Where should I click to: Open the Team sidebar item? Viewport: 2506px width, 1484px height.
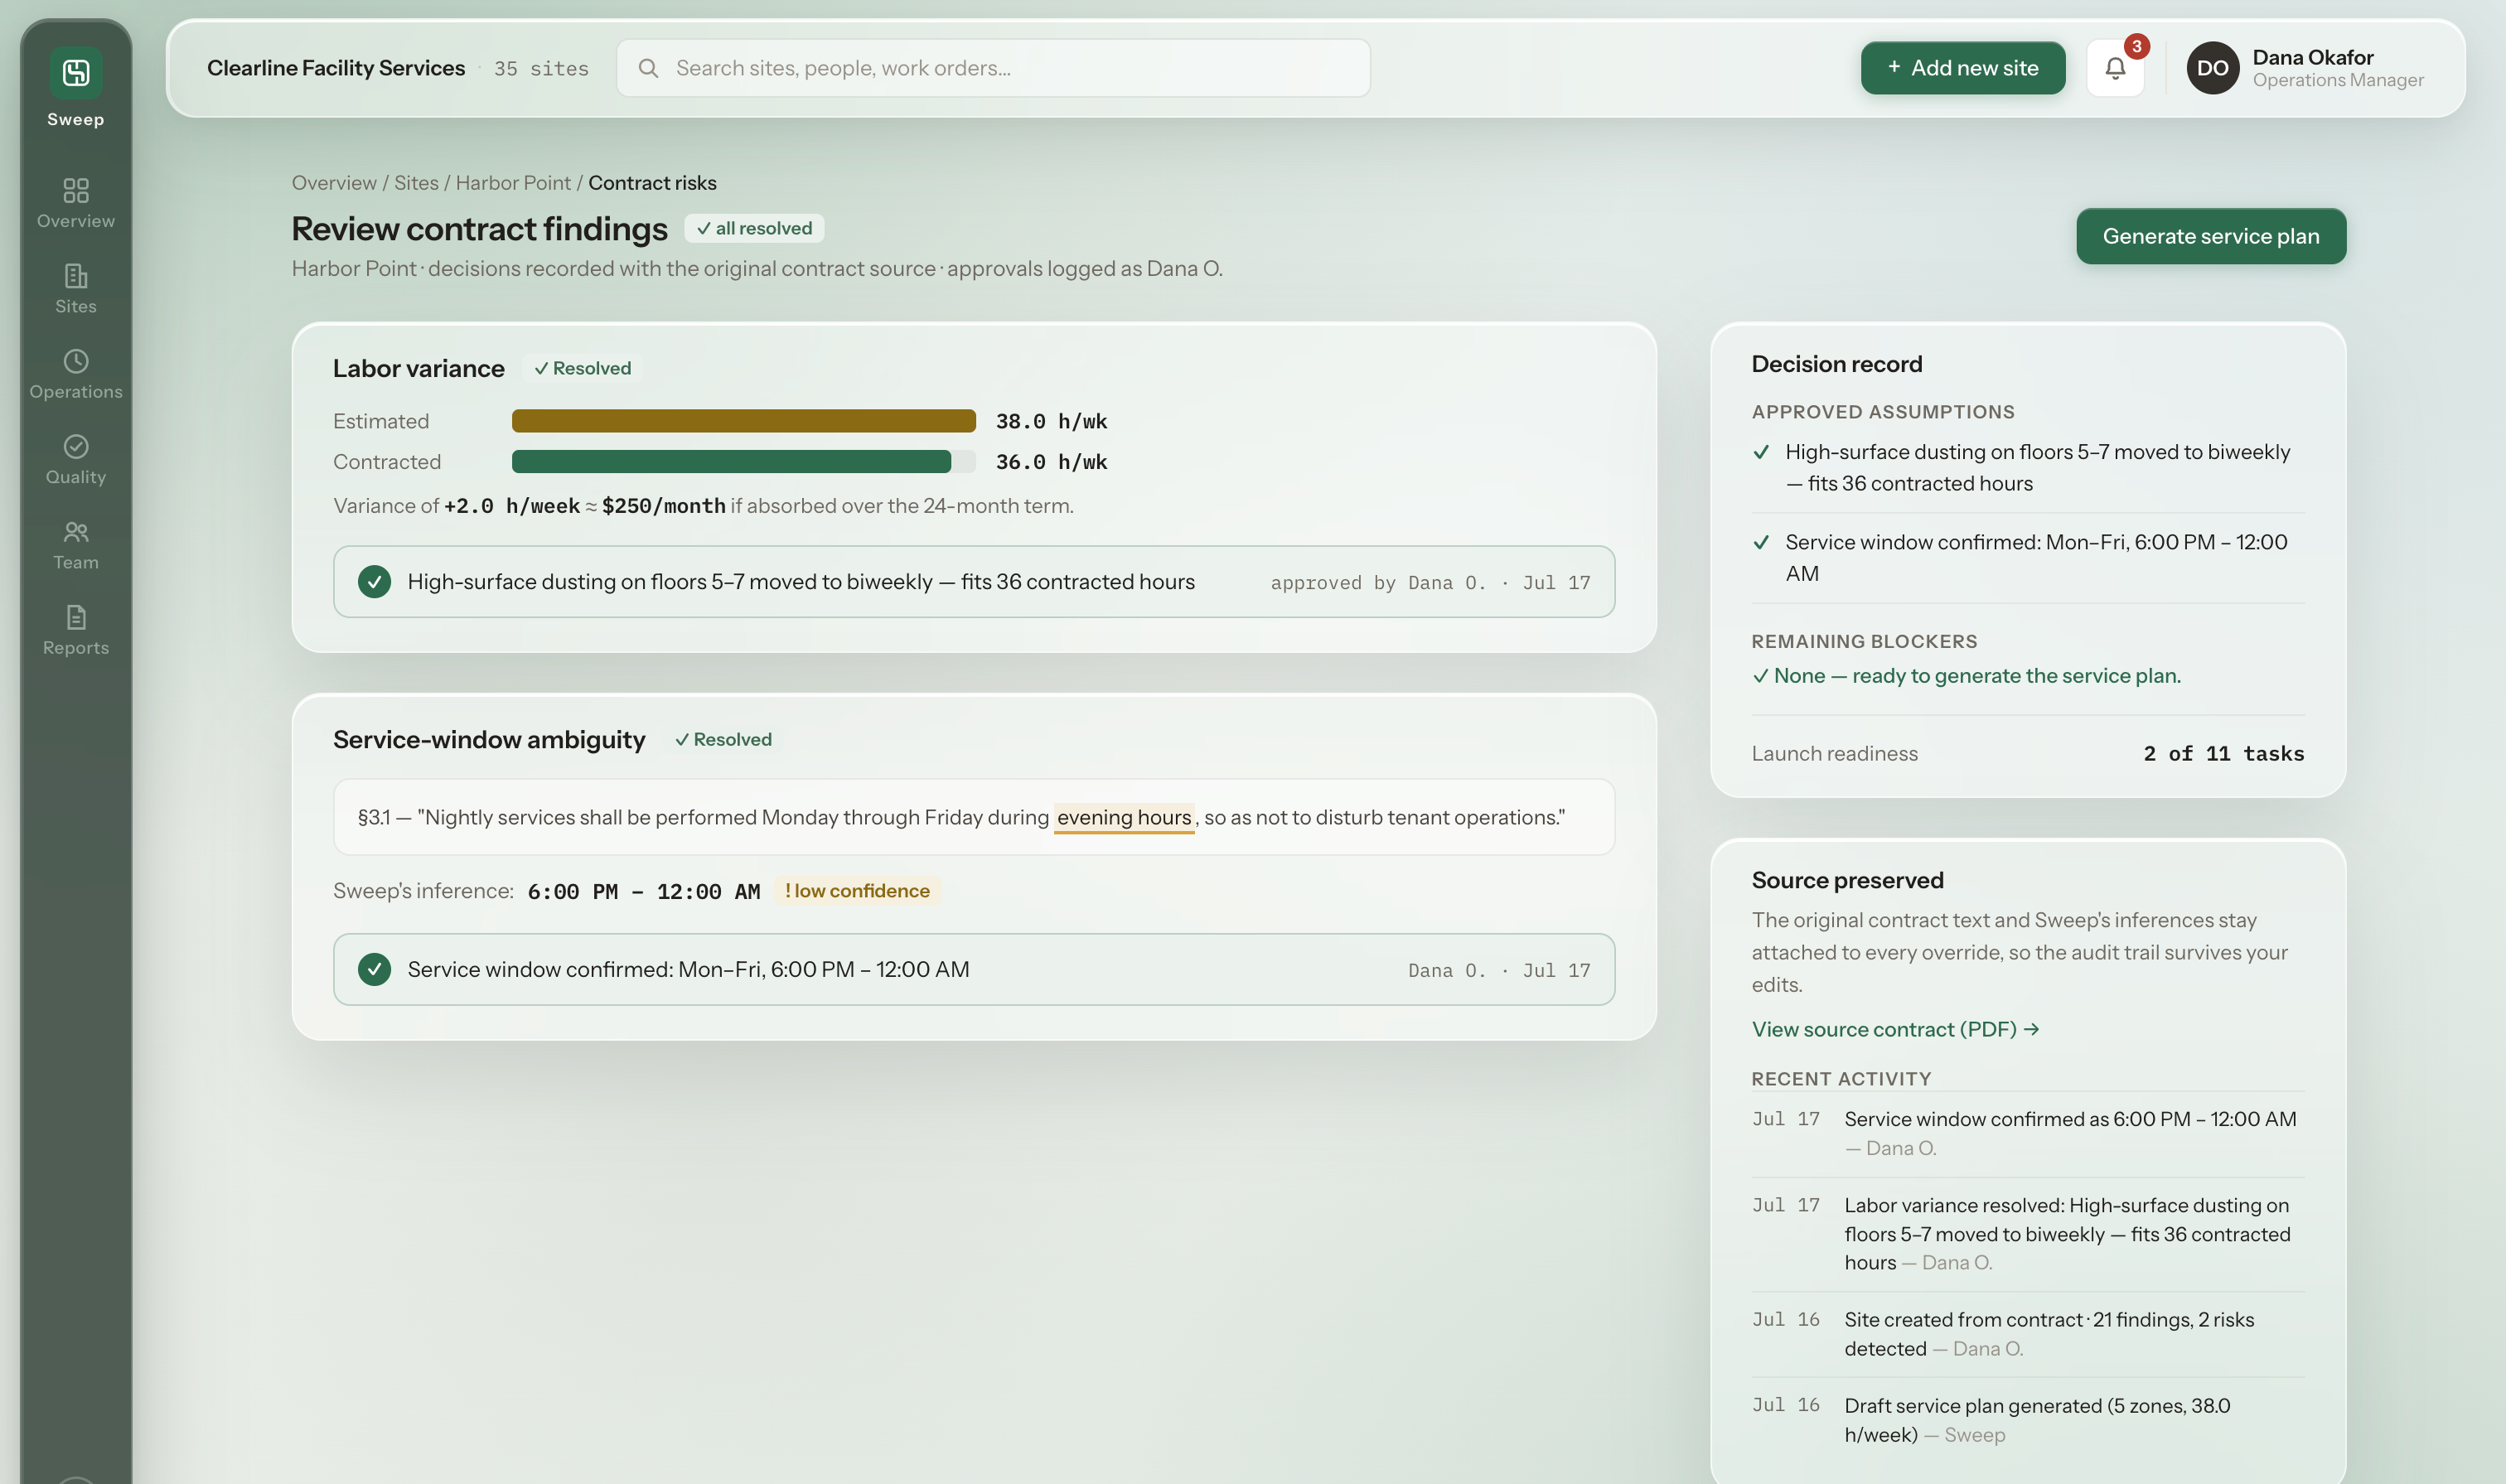(76, 545)
